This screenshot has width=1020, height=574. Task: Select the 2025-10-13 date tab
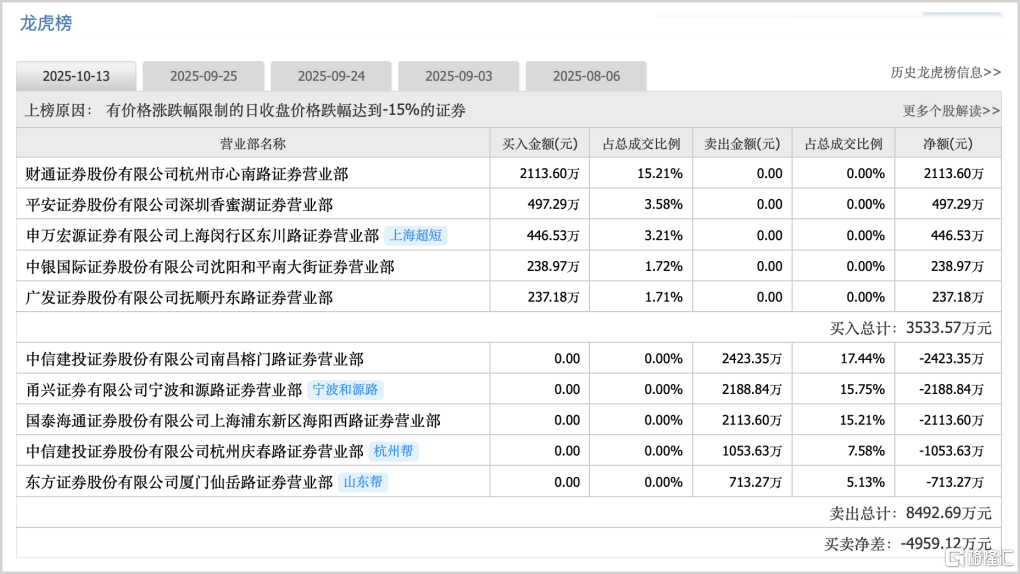click(x=76, y=76)
